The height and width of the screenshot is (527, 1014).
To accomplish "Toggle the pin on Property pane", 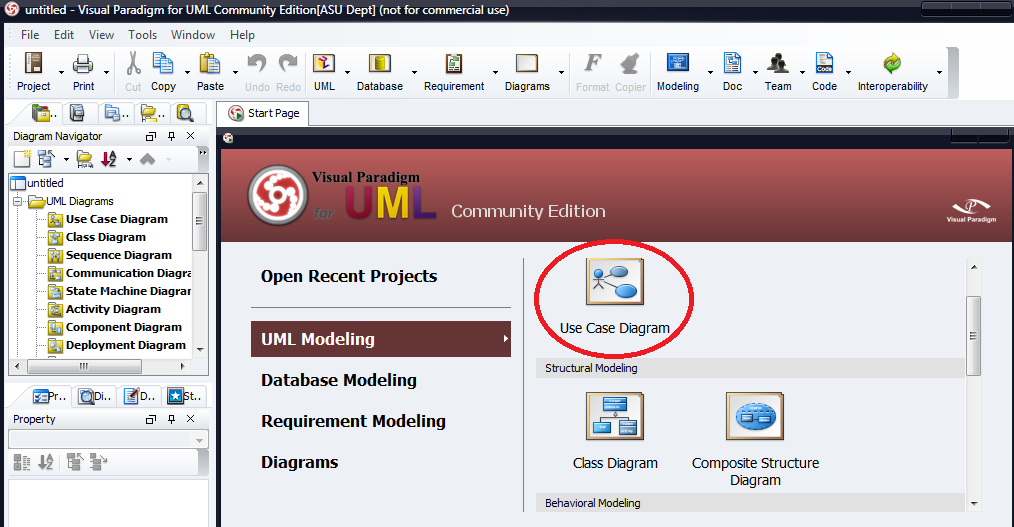I will pyautogui.click(x=171, y=419).
